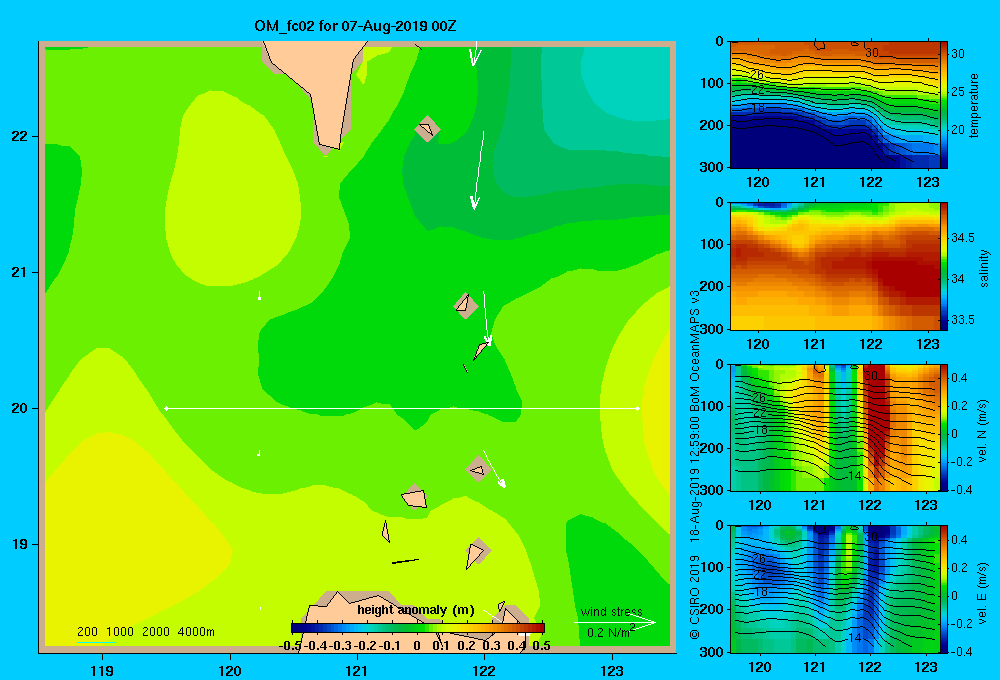Click the salinity colorbar
Screen dimensions: 1000x680
(x=944, y=266)
